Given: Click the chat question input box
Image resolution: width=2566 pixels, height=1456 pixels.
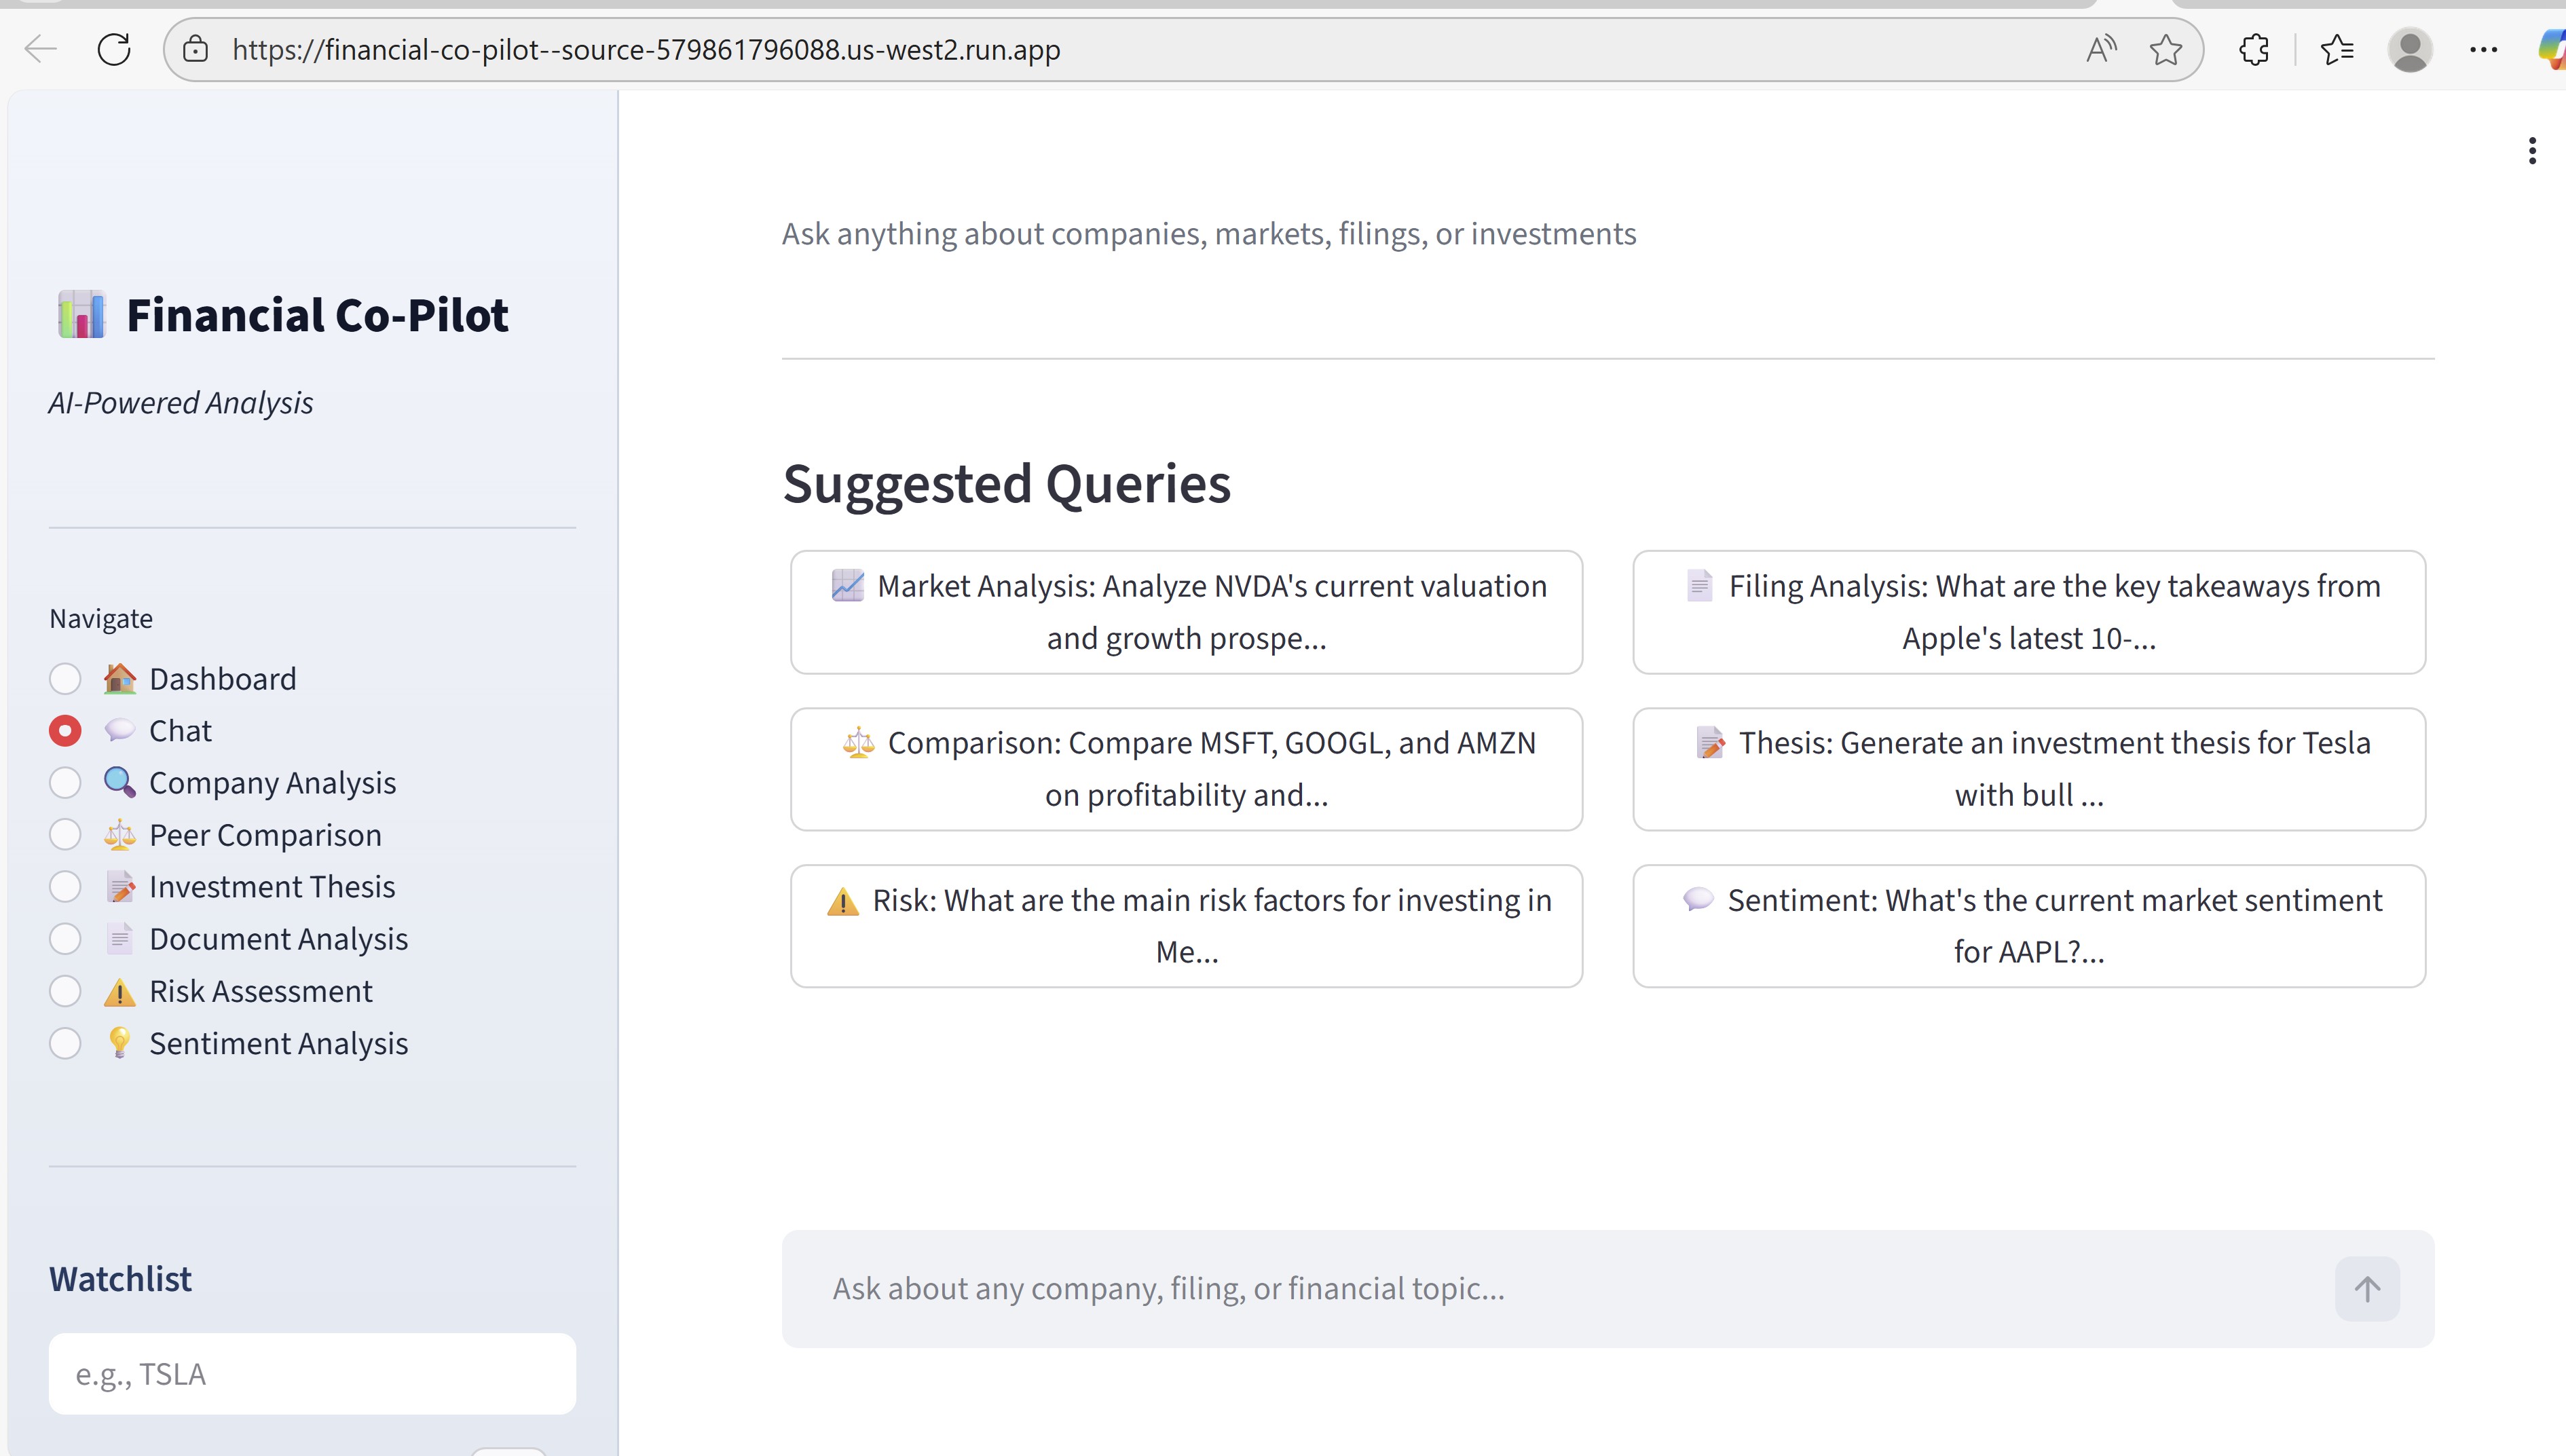Looking at the screenshot, I should pos(1560,1289).
